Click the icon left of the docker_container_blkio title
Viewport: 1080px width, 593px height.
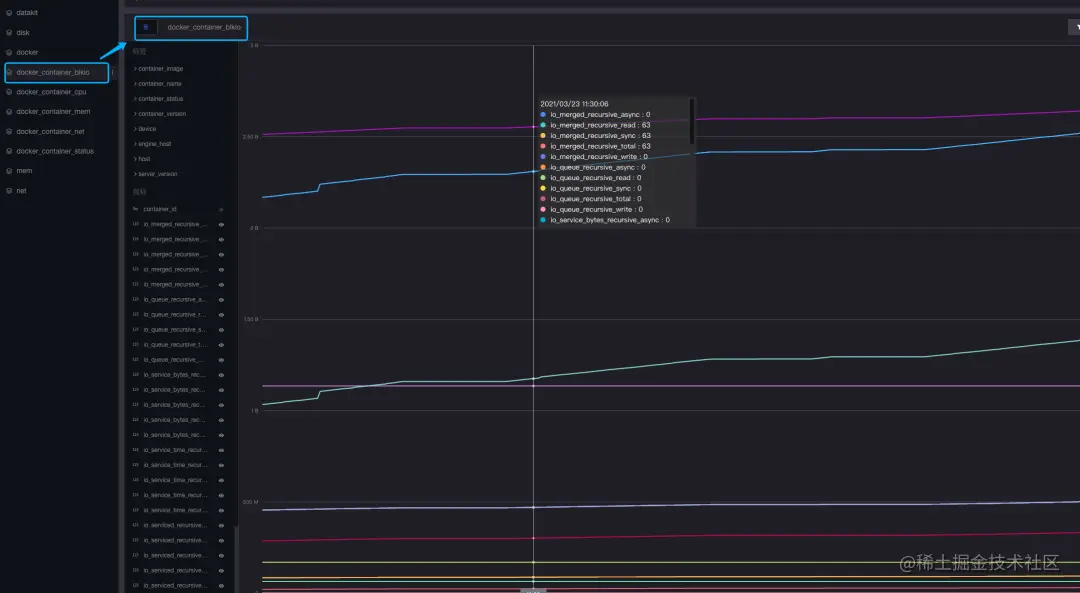coord(146,28)
